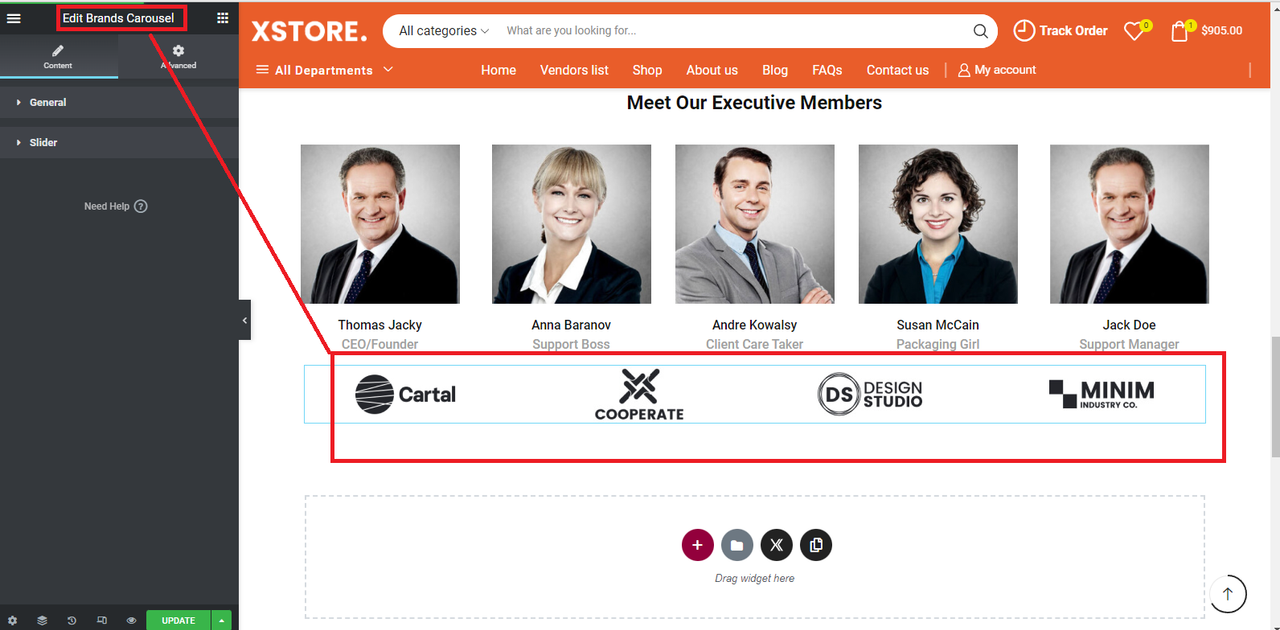Open the All categories dropdown
1280x630 pixels.
(x=444, y=31)
